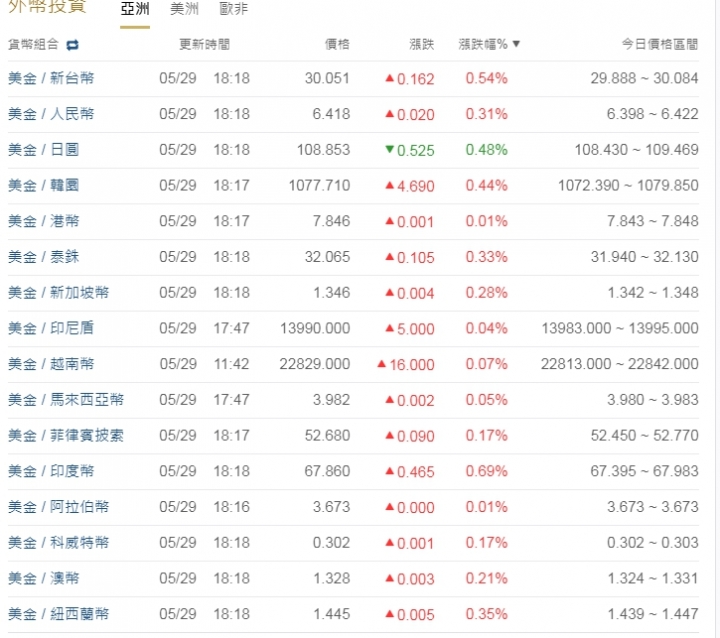This screenshot has width=720, height=638.
Task: Click range 1072.390 ~ 1079.850
Action: pos(628,186)
